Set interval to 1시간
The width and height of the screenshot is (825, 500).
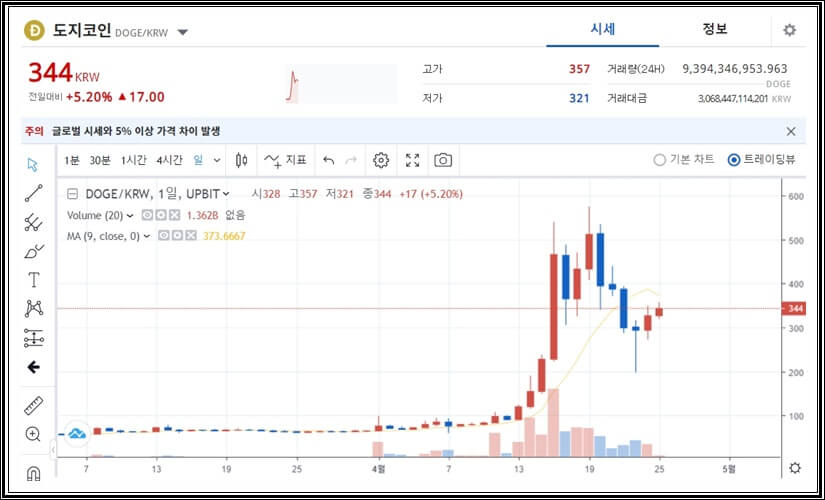click(134, 160)
